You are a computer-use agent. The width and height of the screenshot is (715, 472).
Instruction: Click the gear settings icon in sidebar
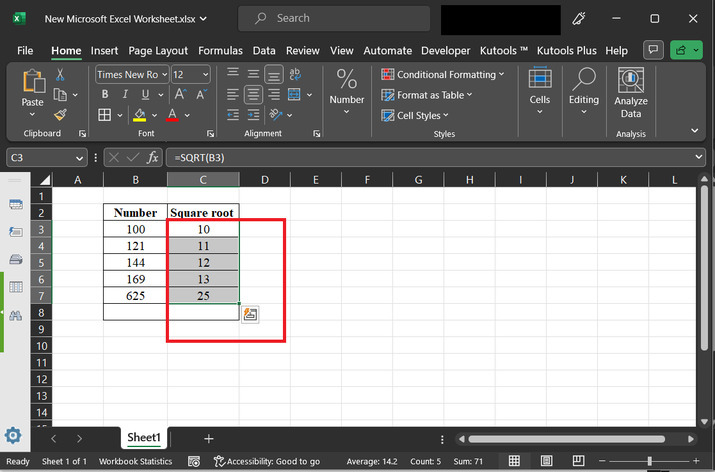(13, 436)
